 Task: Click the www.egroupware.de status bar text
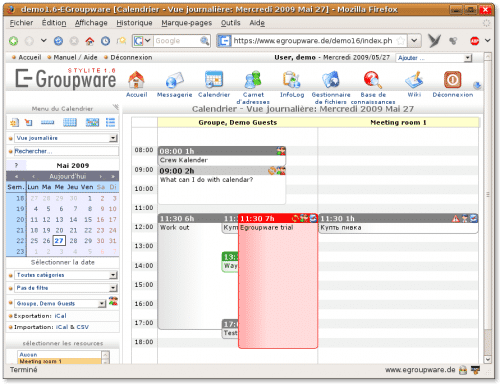420,370
